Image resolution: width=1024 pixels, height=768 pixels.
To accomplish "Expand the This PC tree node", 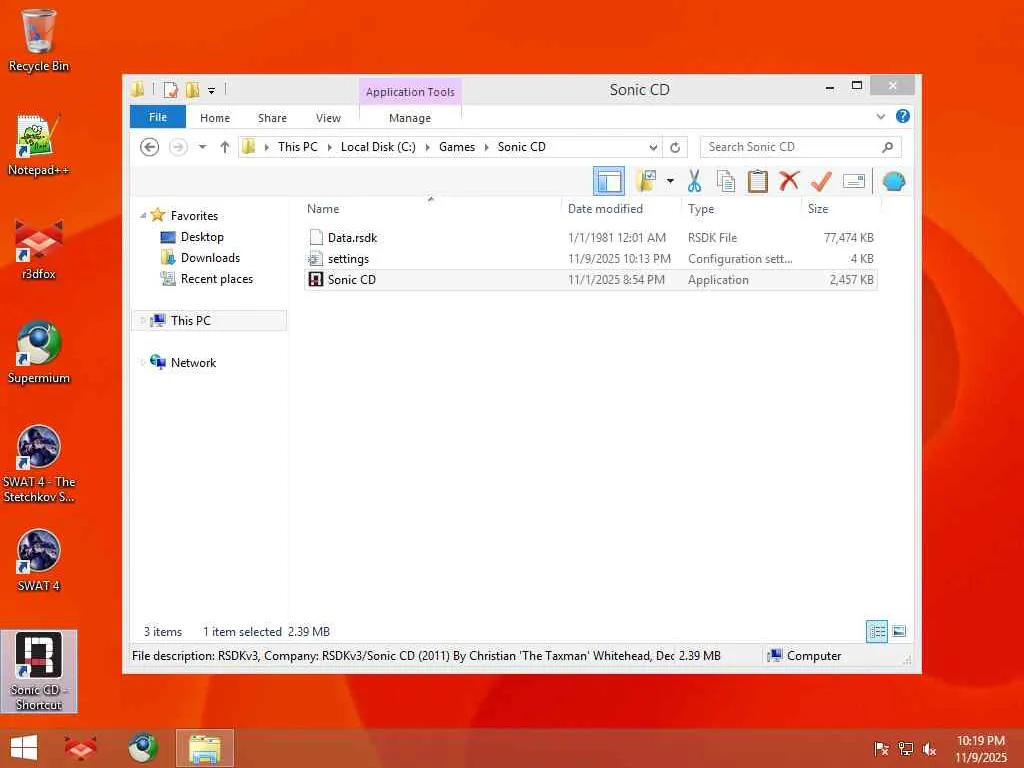I will pyautogui.click(x=143, y=321).
